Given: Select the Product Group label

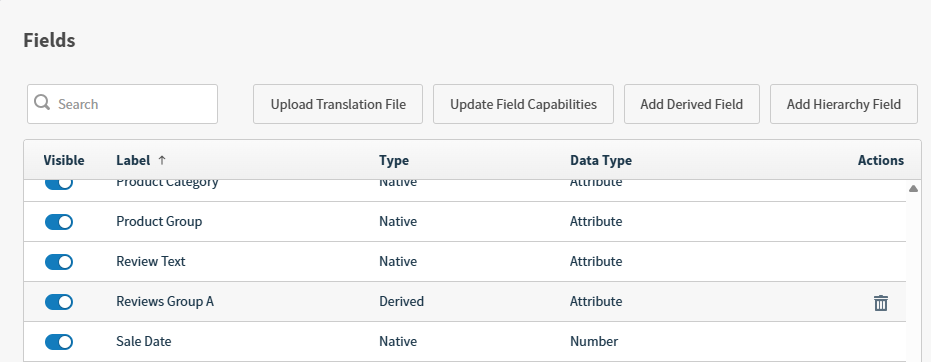Looking at the screenshot, I should 159,221.
